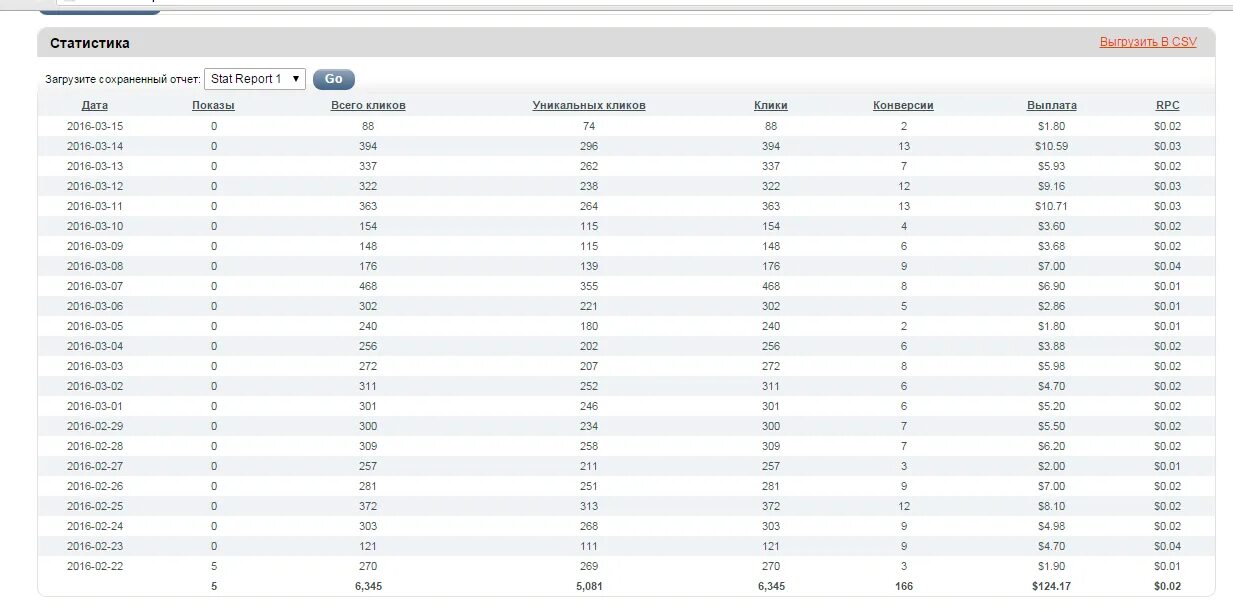The image size is (1233, 612).
Task: Click the $8.10 payout value
Action: tap(1052, 506)
